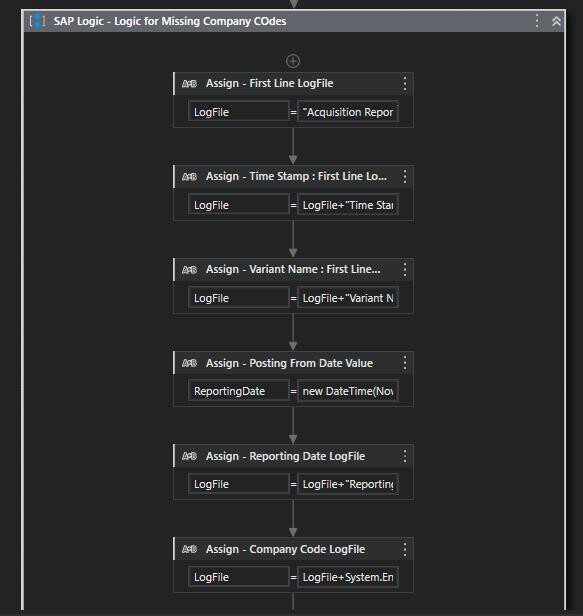Open options for Assign - Variant Name activity
This screenshot has height=616, width=583.
(405, 270)
